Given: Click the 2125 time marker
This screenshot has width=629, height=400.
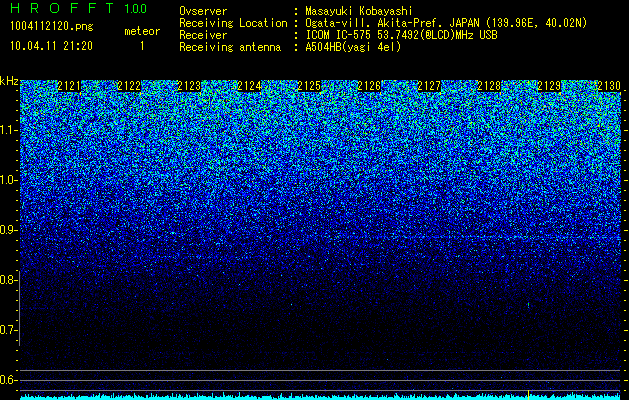Looking at the screenshot, I should tap(309, 86).
